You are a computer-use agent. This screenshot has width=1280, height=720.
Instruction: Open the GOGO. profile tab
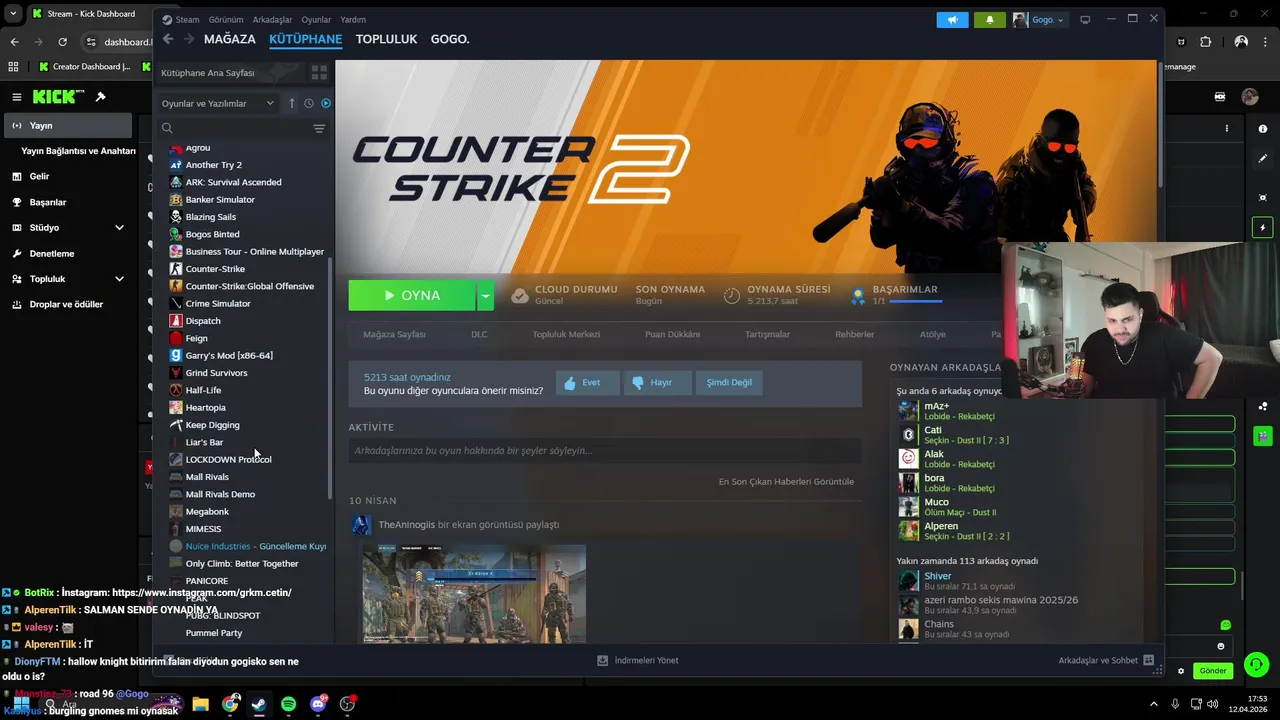450,39
